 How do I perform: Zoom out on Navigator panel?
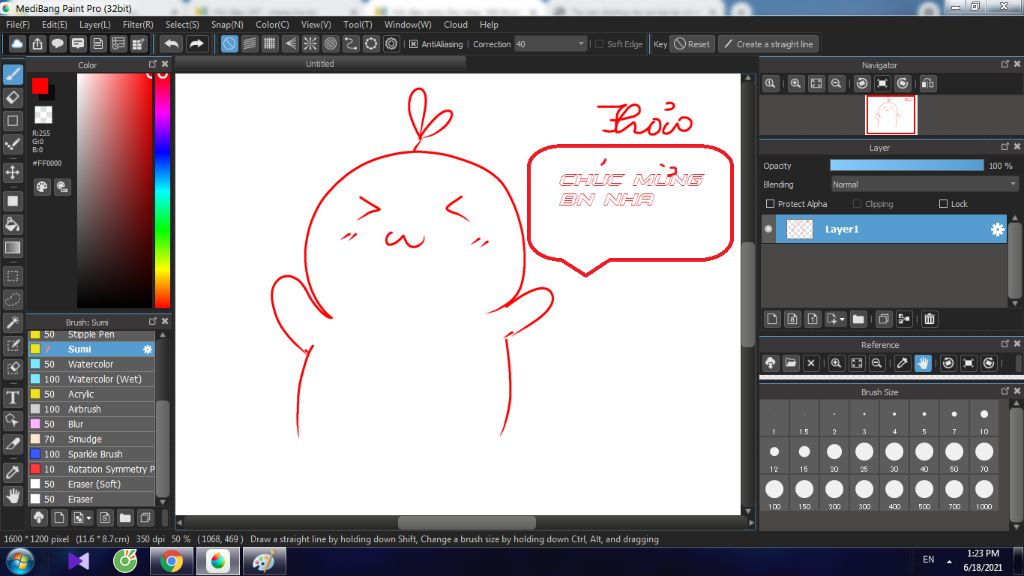836,84
